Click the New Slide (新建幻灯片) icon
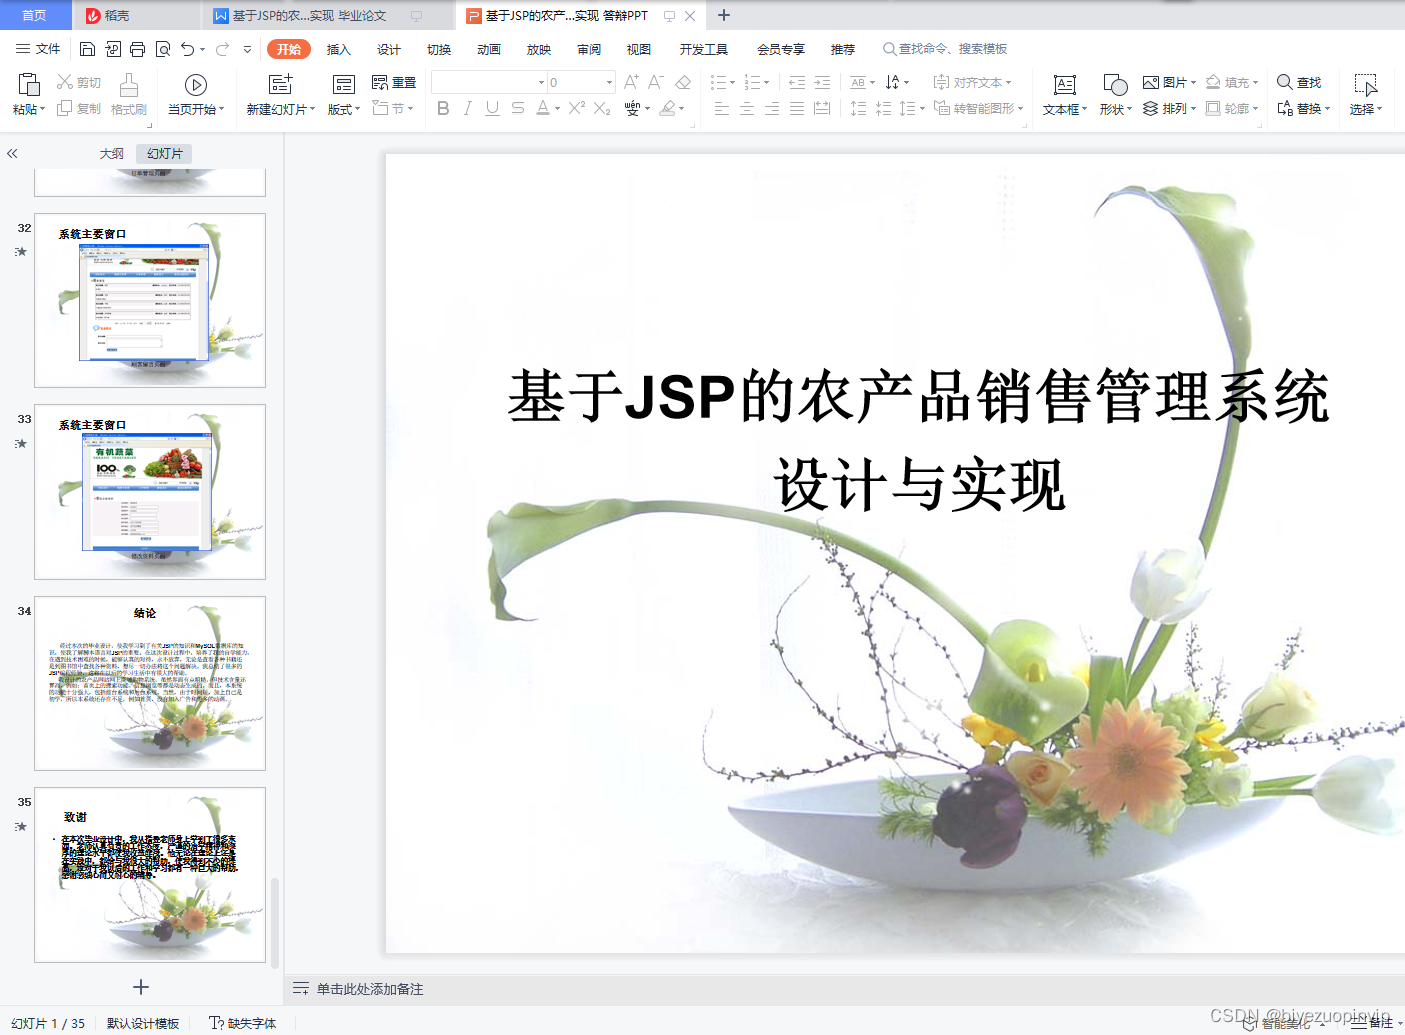Image resolution: width=1405 pixels, height=1035 pixels. point(281,85)
